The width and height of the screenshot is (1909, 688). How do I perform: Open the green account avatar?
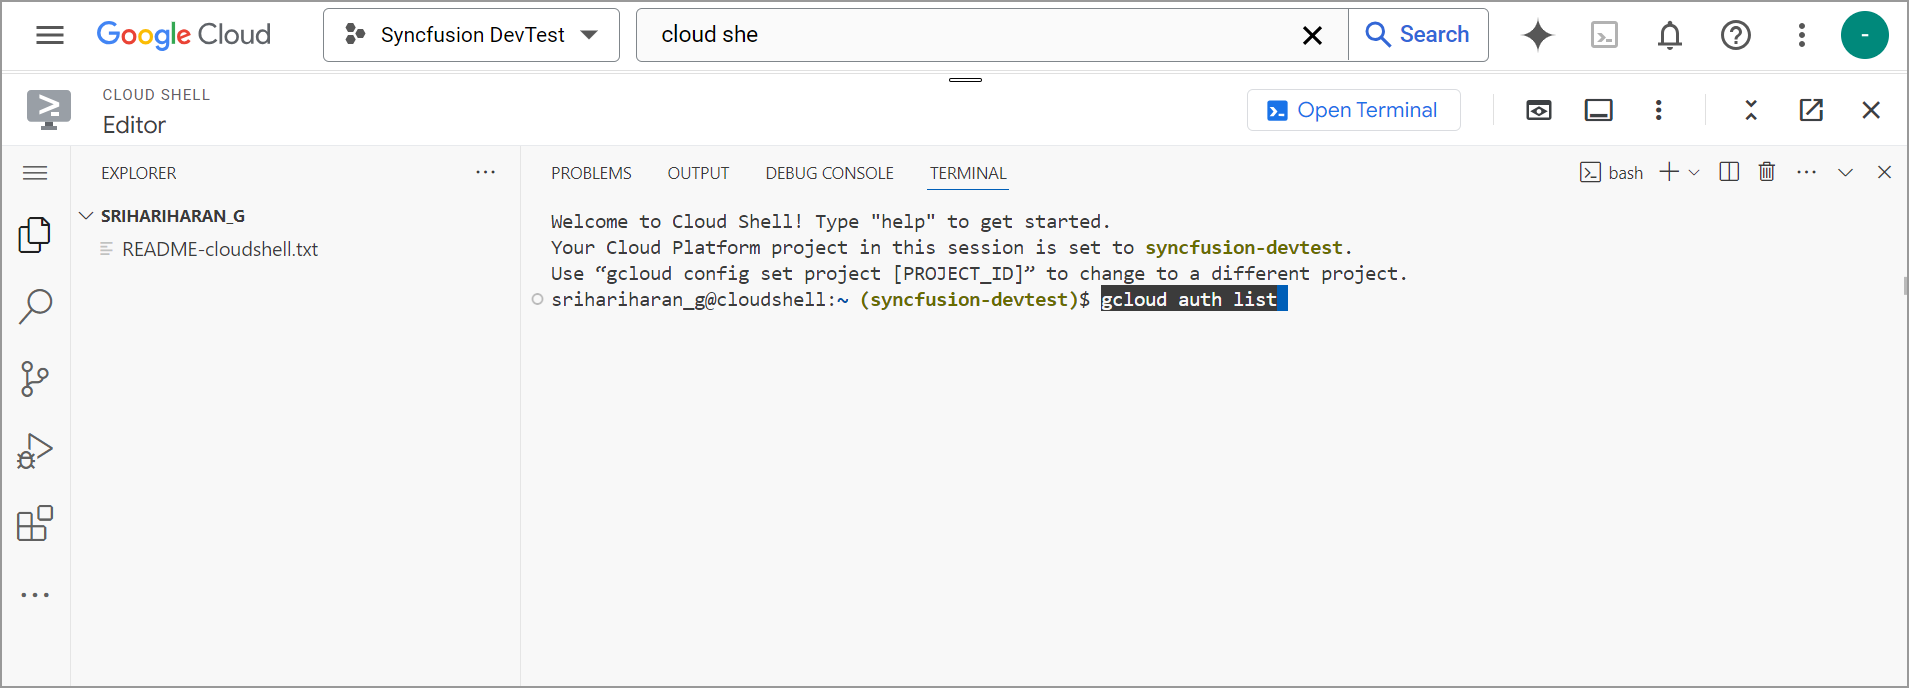1864,35
